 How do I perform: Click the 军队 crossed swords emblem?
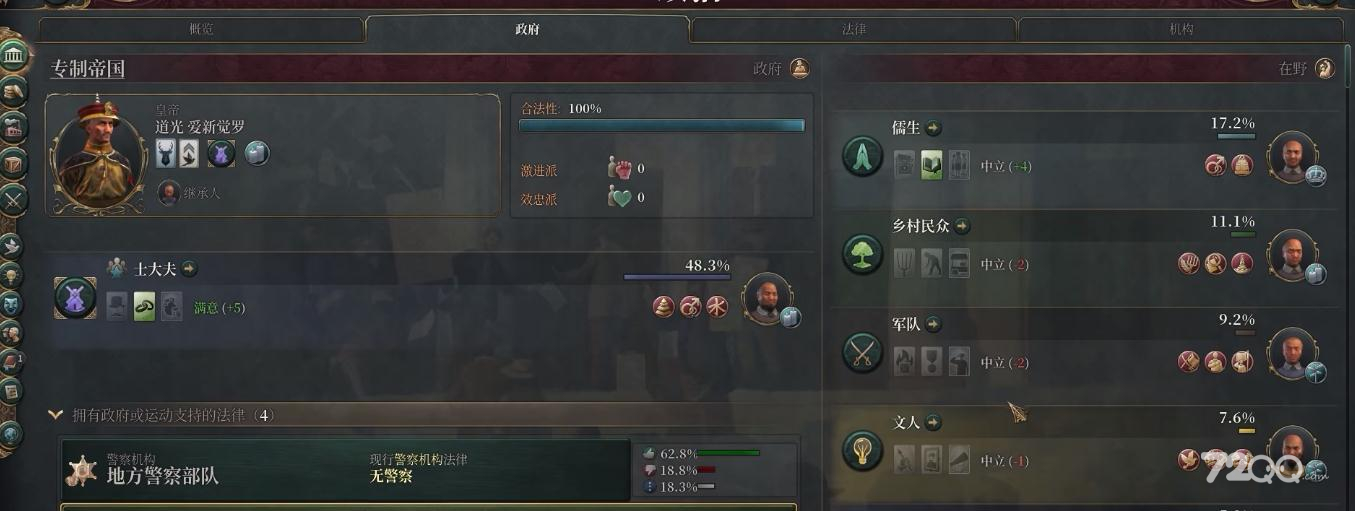click(x=862, y=353)
